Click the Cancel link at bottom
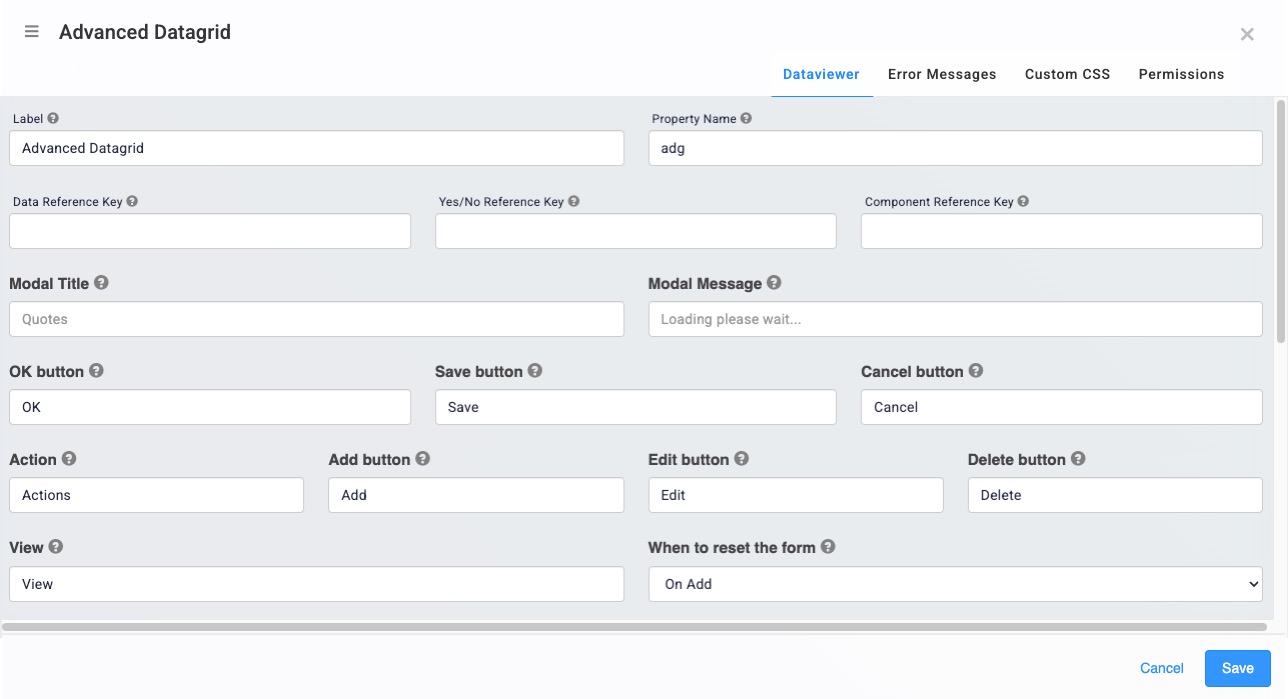The image size is (1288, 699). pyautogui.click(x=1162, y=668)
